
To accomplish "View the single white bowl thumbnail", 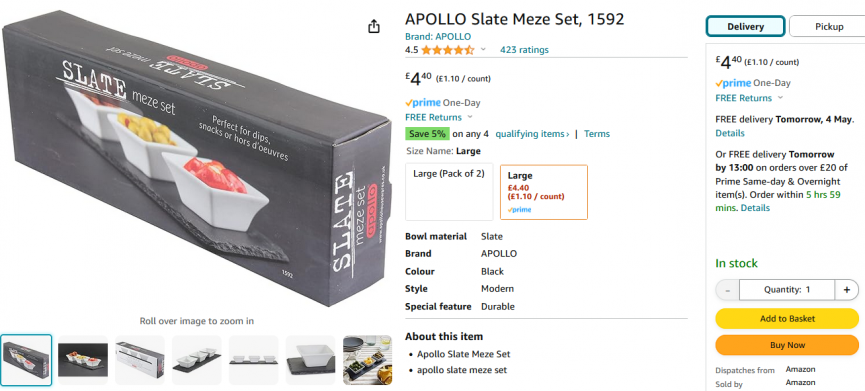I will click(x=311, y=360).
